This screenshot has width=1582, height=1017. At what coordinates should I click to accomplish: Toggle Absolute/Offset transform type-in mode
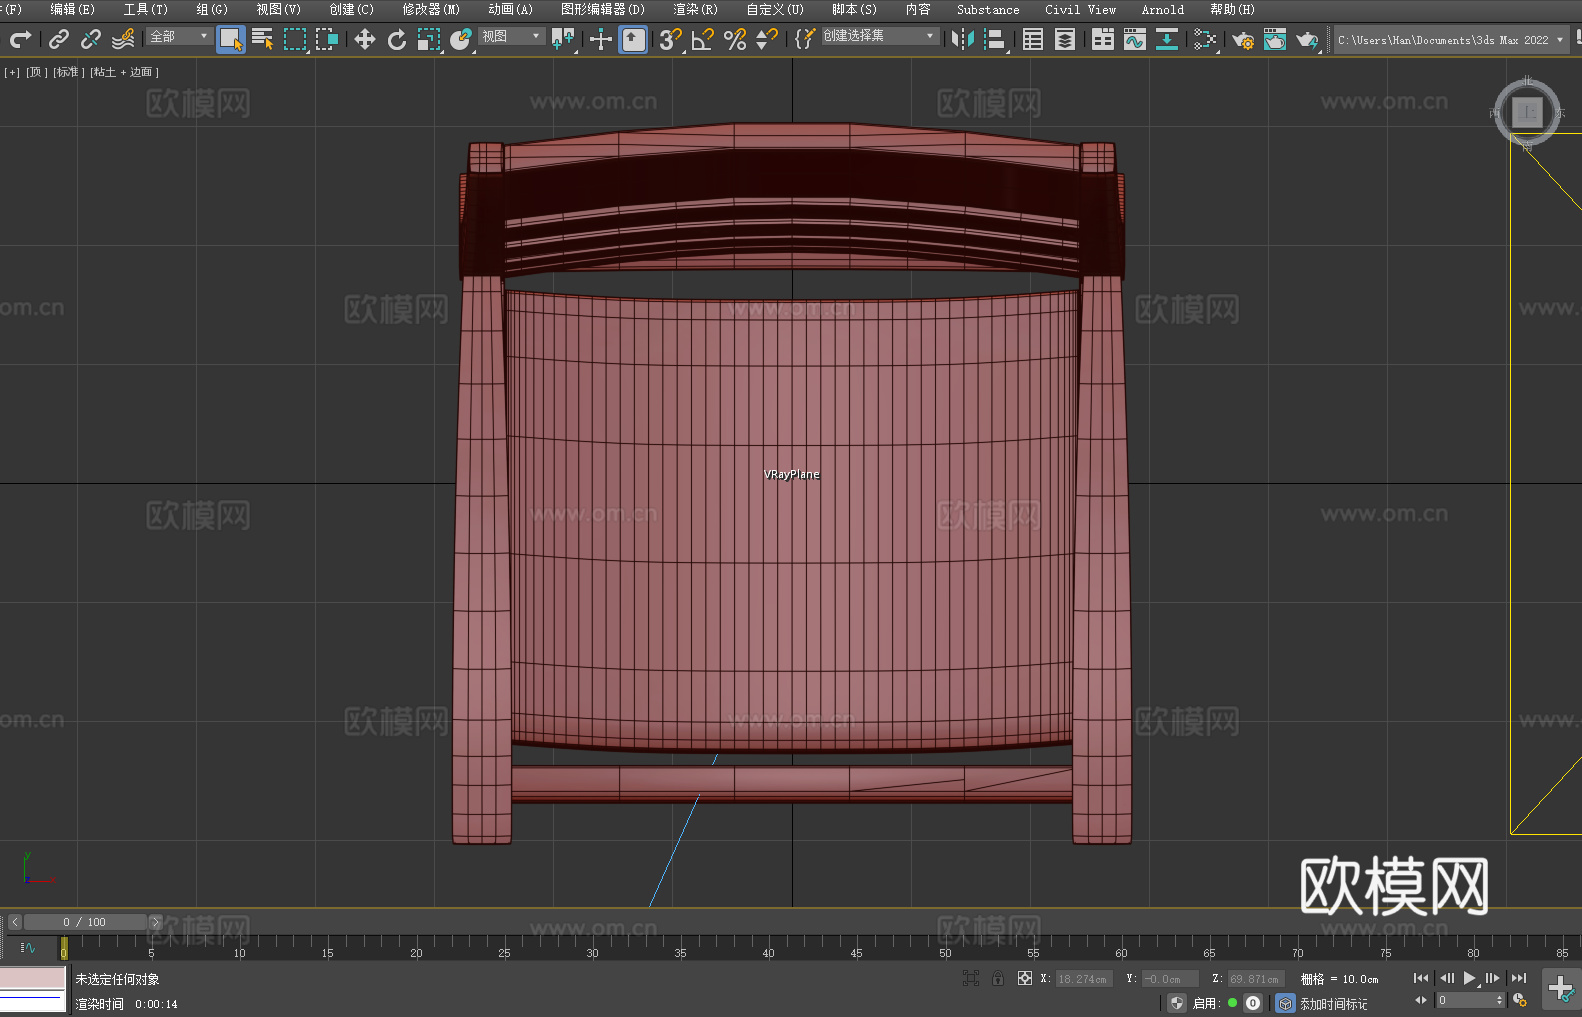pos(1025,978)
